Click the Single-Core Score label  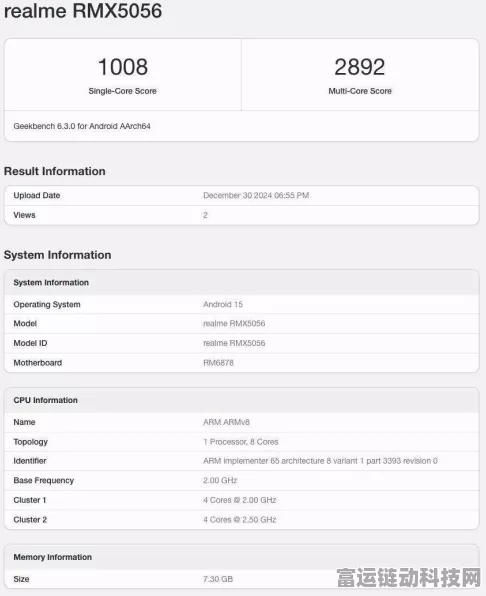(122, 91)
